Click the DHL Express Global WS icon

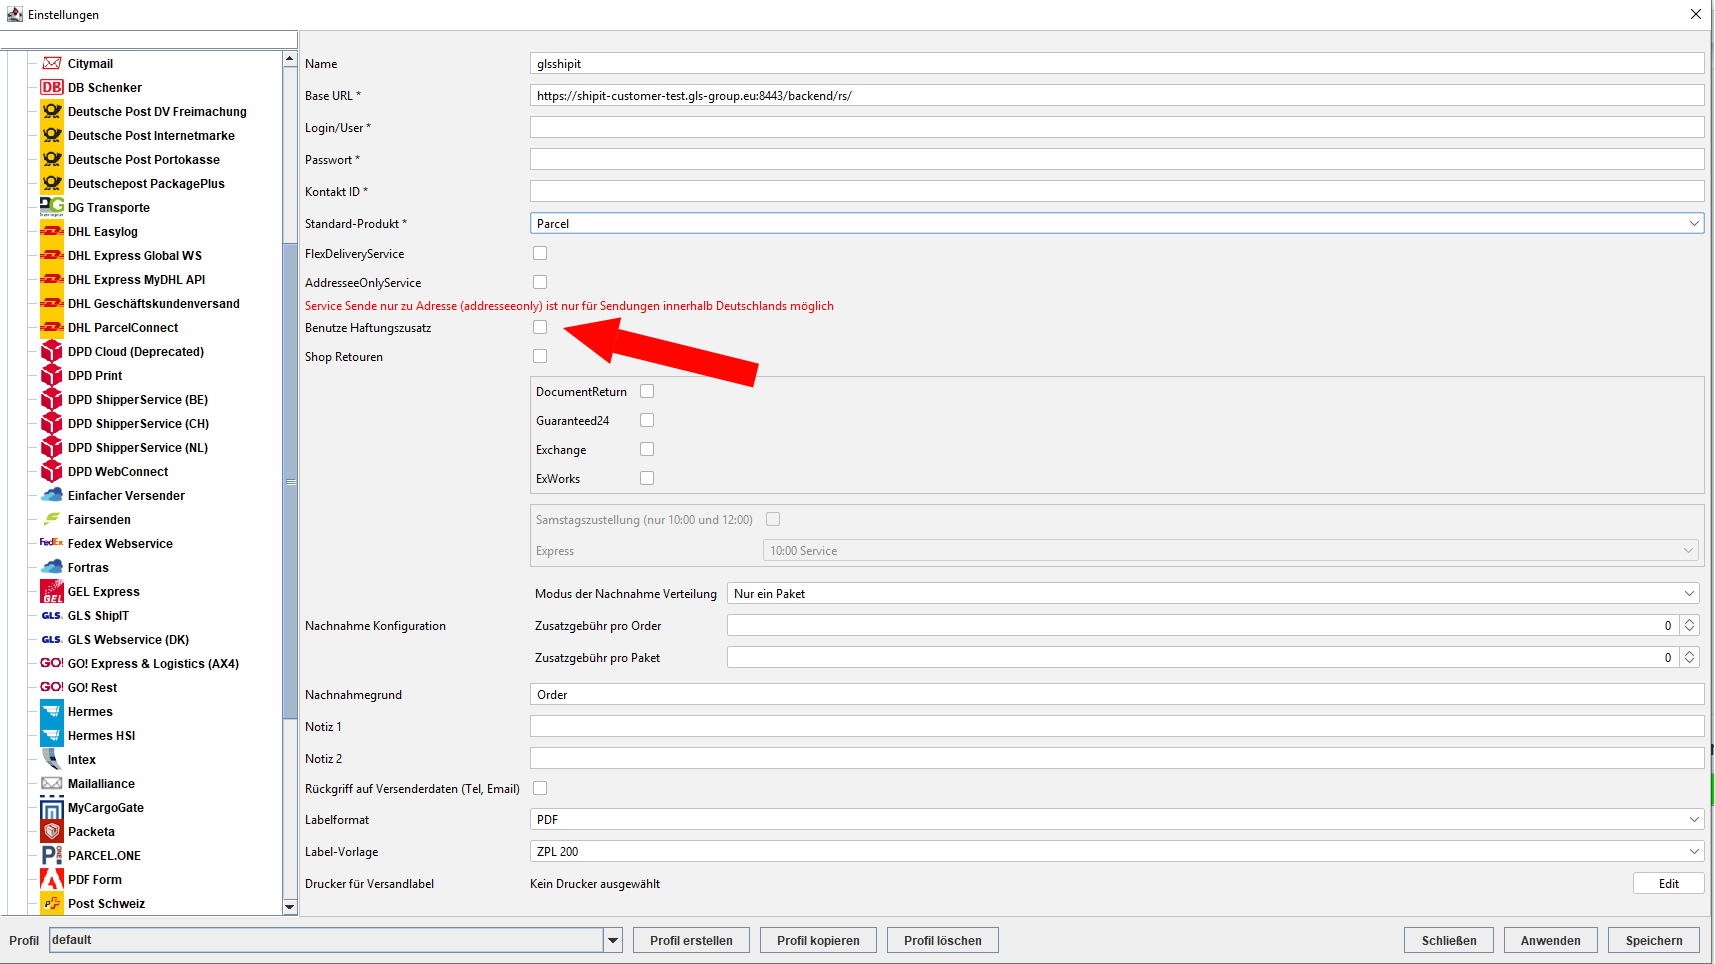coord(52,255)
